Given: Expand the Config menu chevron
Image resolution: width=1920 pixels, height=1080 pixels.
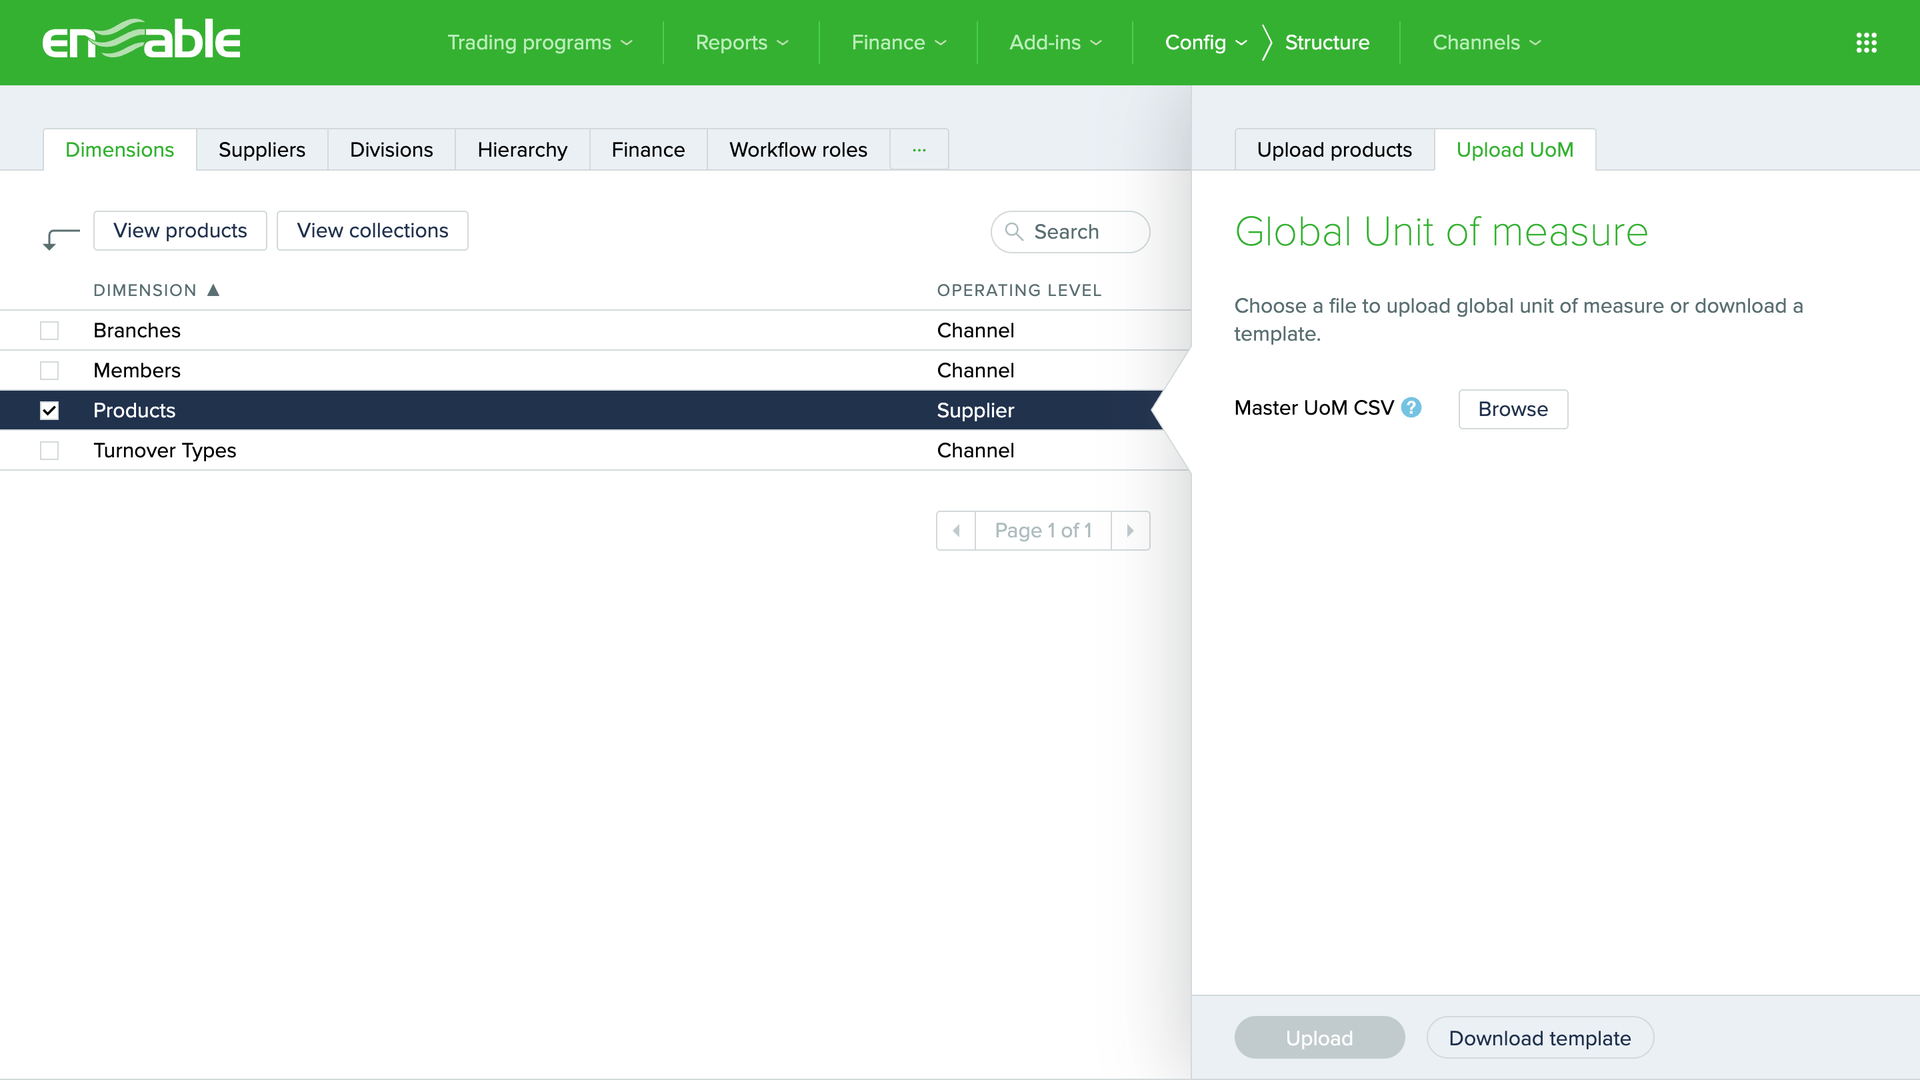Looking at the screenshot, I should pos(1241,43).
